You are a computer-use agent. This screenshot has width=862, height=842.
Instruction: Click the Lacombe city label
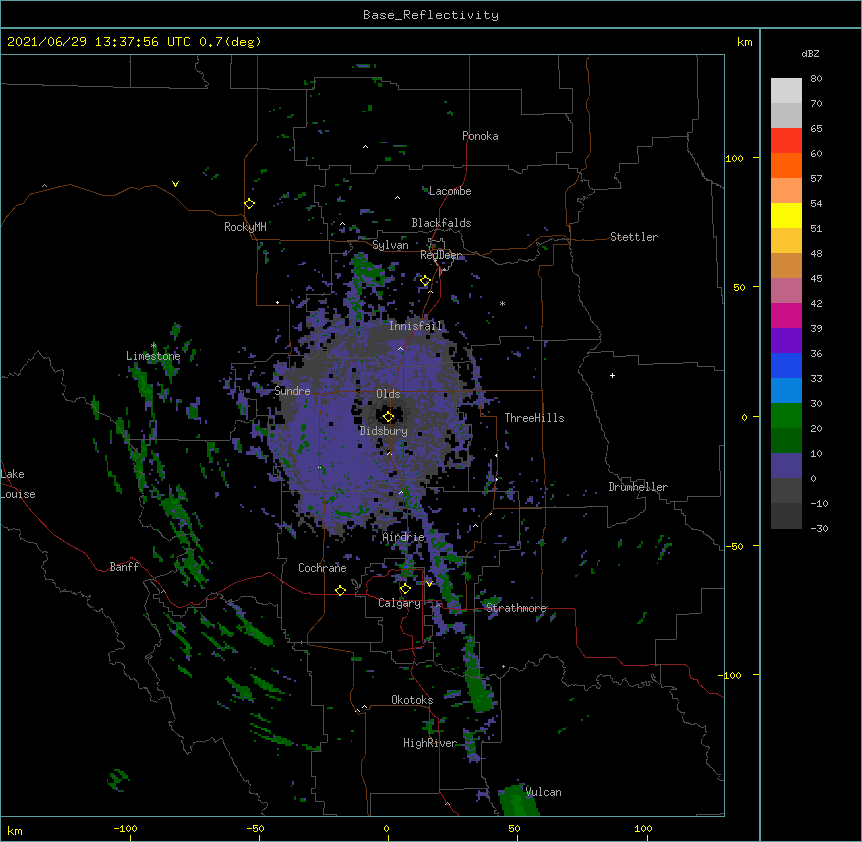click(450, 191)
